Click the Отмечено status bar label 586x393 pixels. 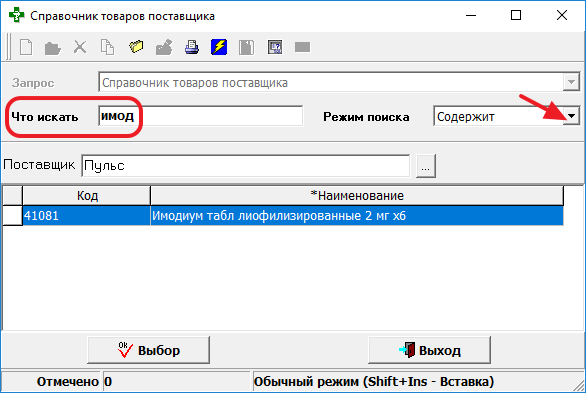tap(67, 382)
